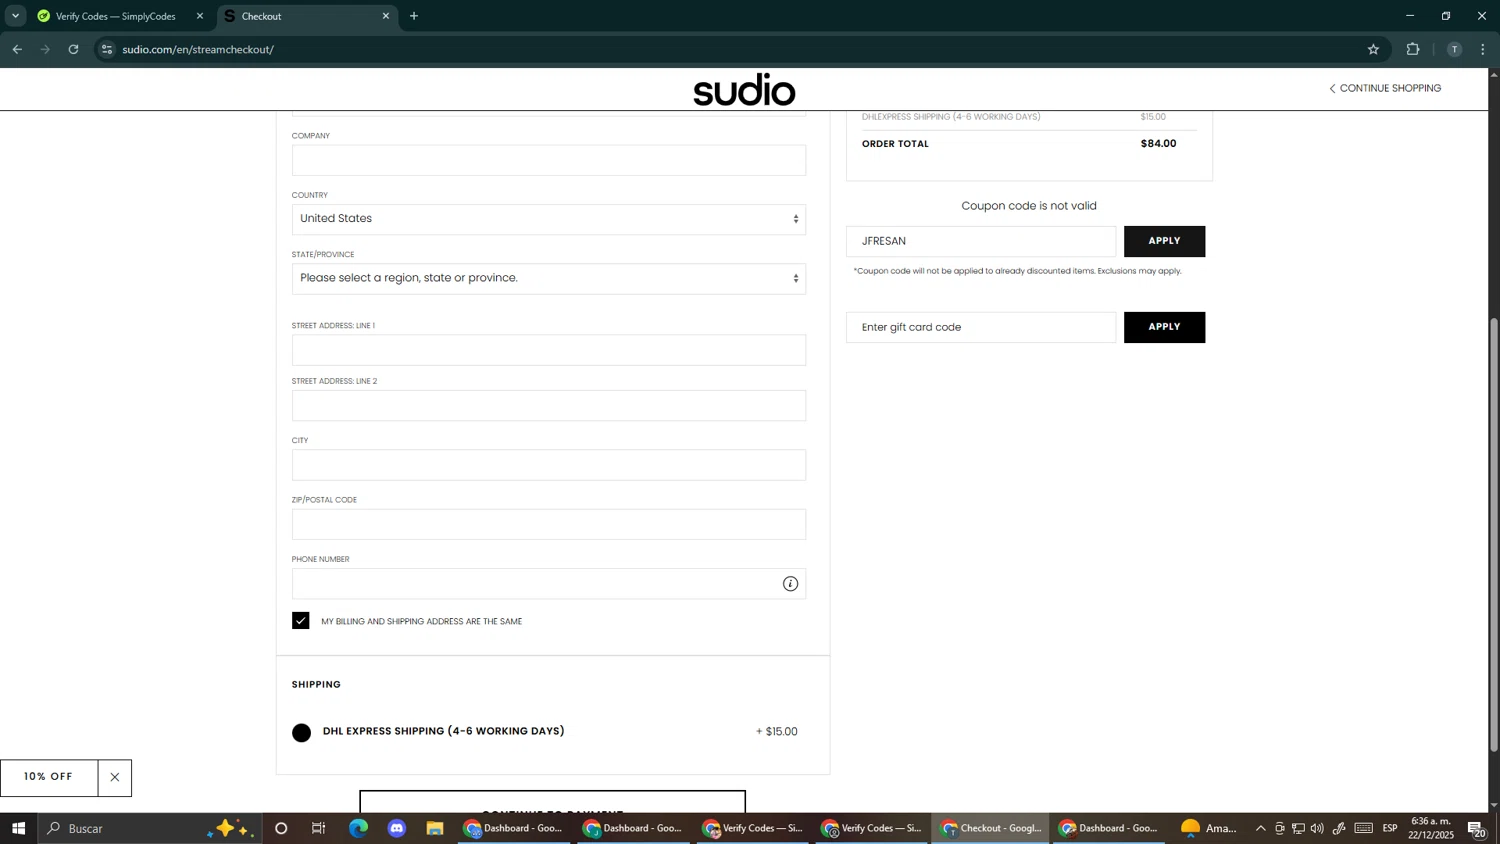The image size is (1500, 844).
Task: Open the Windows Start menu
Action: pos(18,828)
